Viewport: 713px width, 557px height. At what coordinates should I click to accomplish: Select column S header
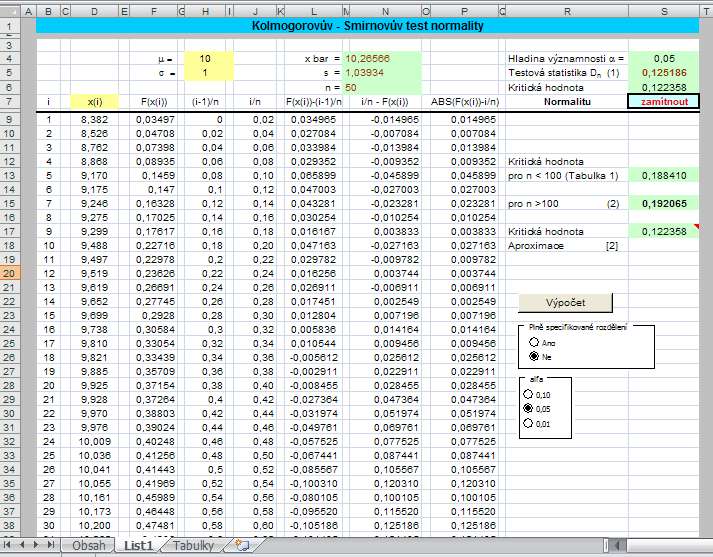coord(664,12)
